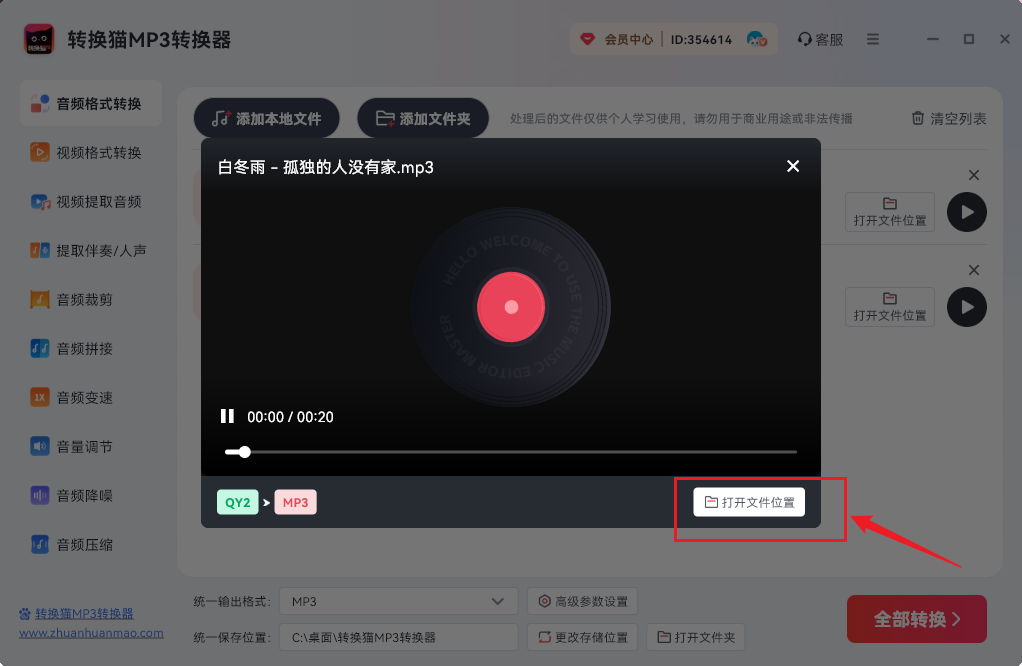Viewport: 1022px width, 666px height.
Task: Switch to the 视频格式转换 tab
Action: [x=90, y=152]
